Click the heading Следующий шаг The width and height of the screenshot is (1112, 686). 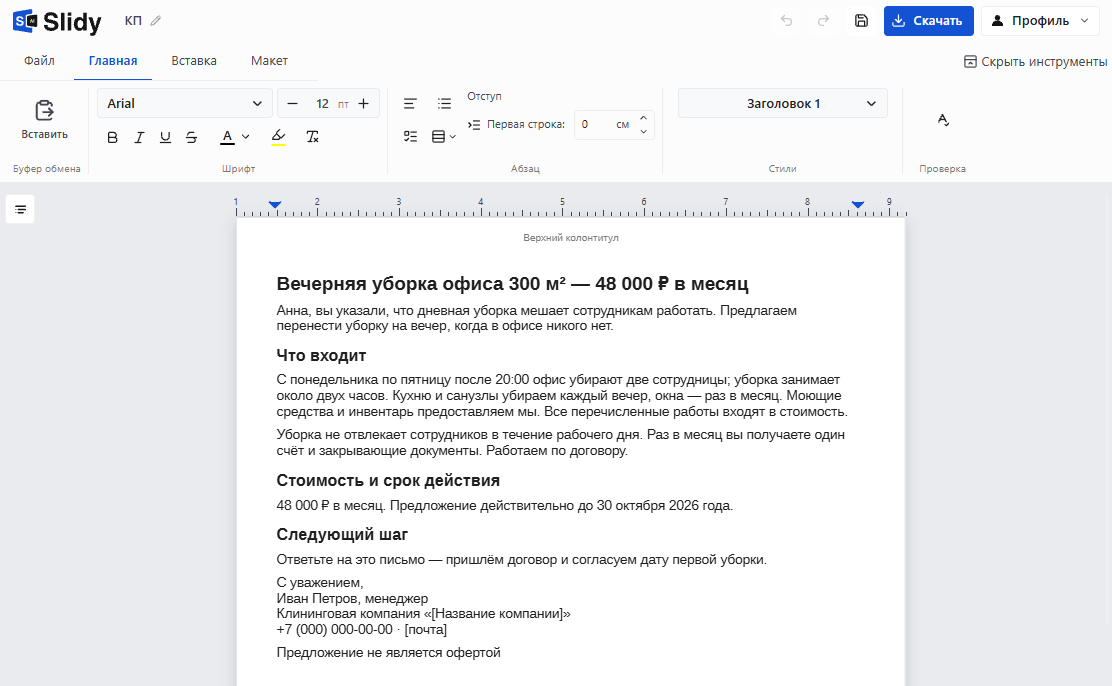point(342,534)
